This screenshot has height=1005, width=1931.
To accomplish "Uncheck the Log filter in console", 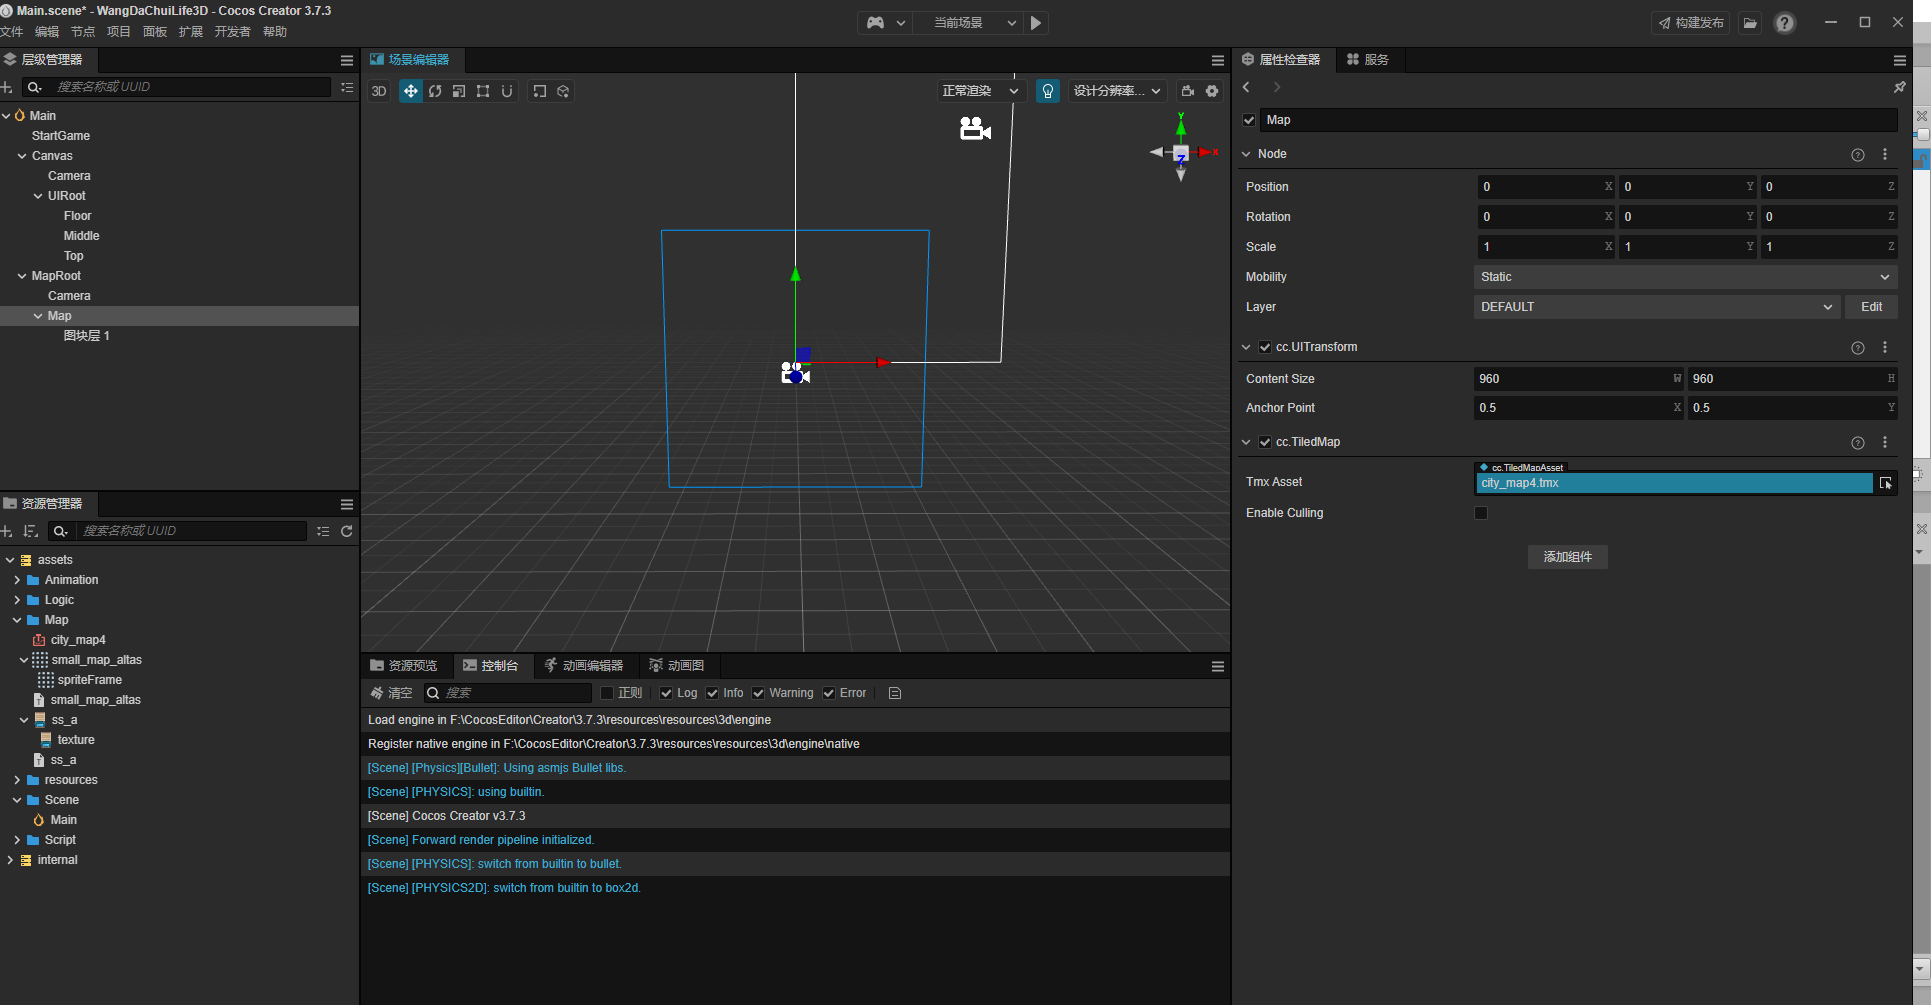I will click(x=666, y=693).
